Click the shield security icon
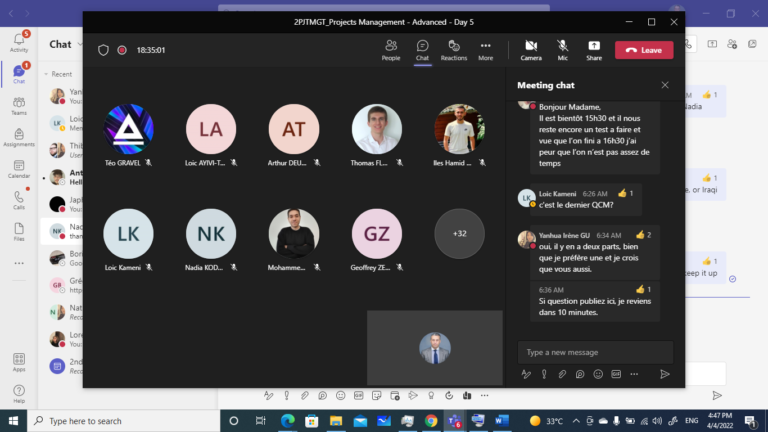 click(103, 50)
